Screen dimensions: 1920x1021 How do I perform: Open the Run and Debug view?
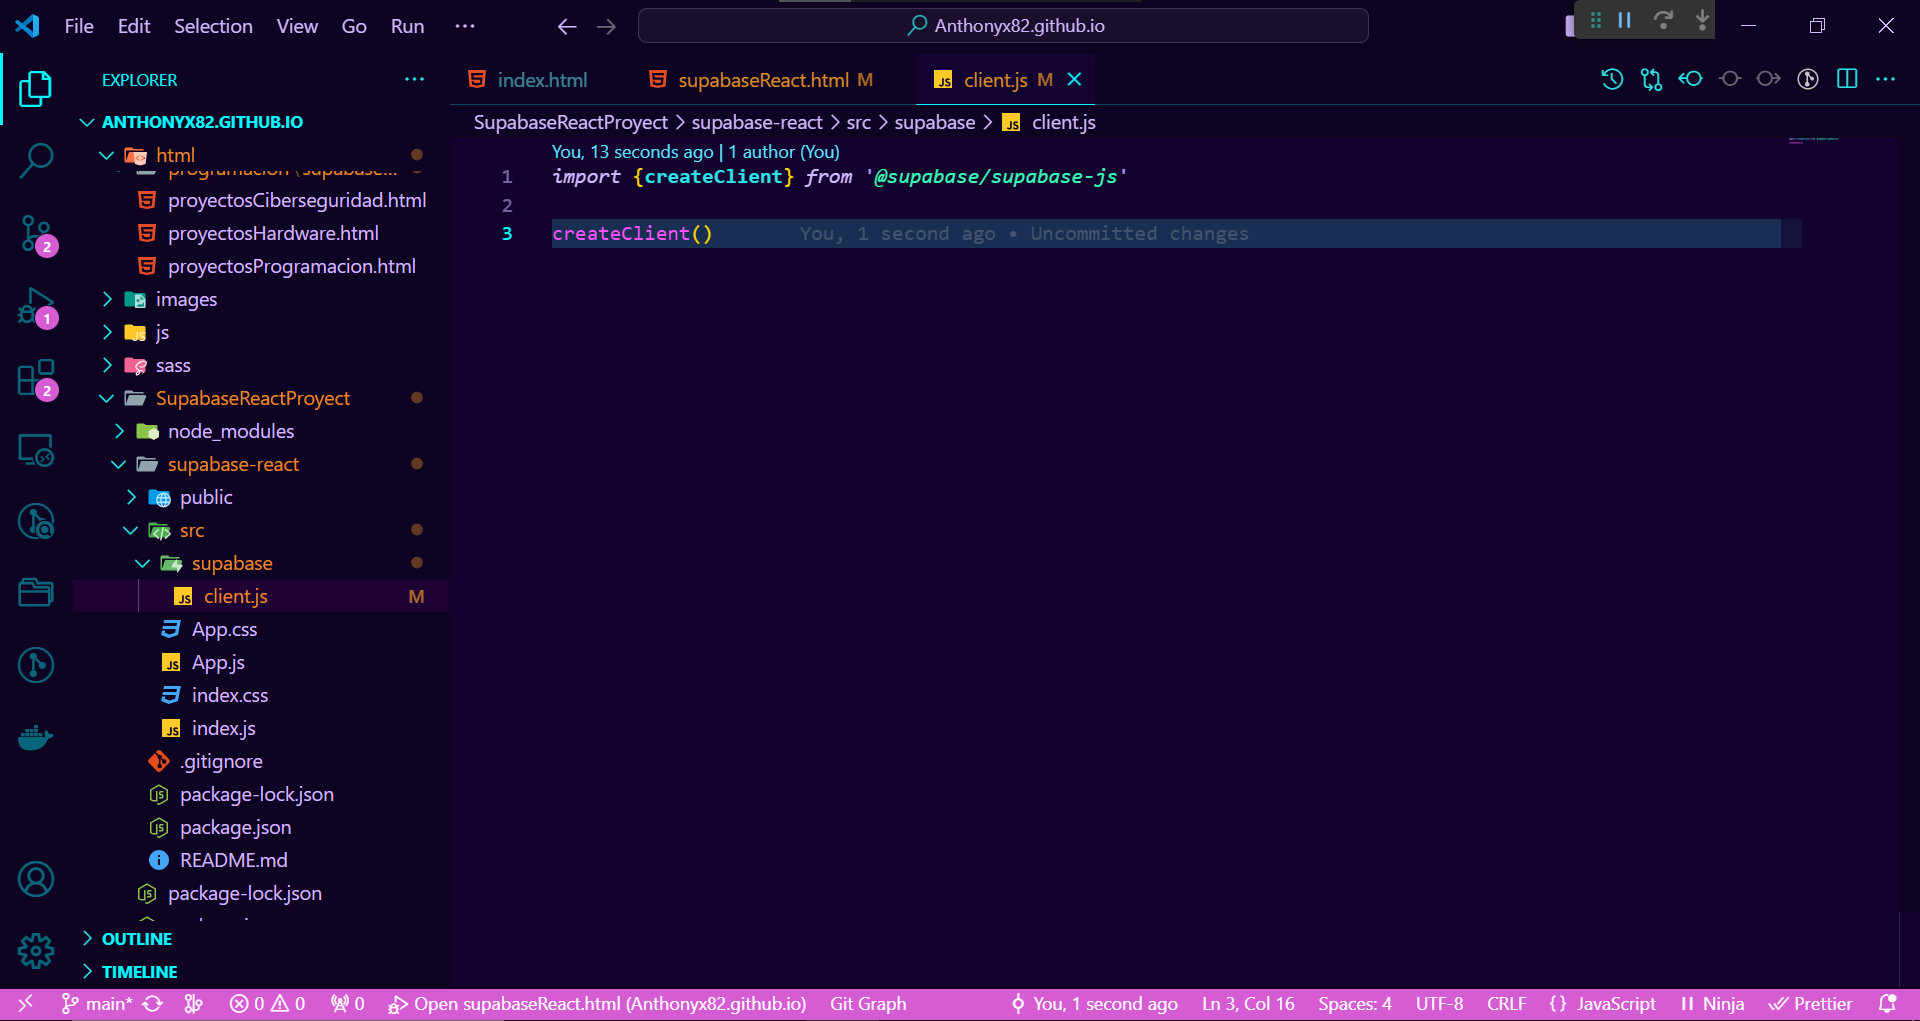point(36,307)
